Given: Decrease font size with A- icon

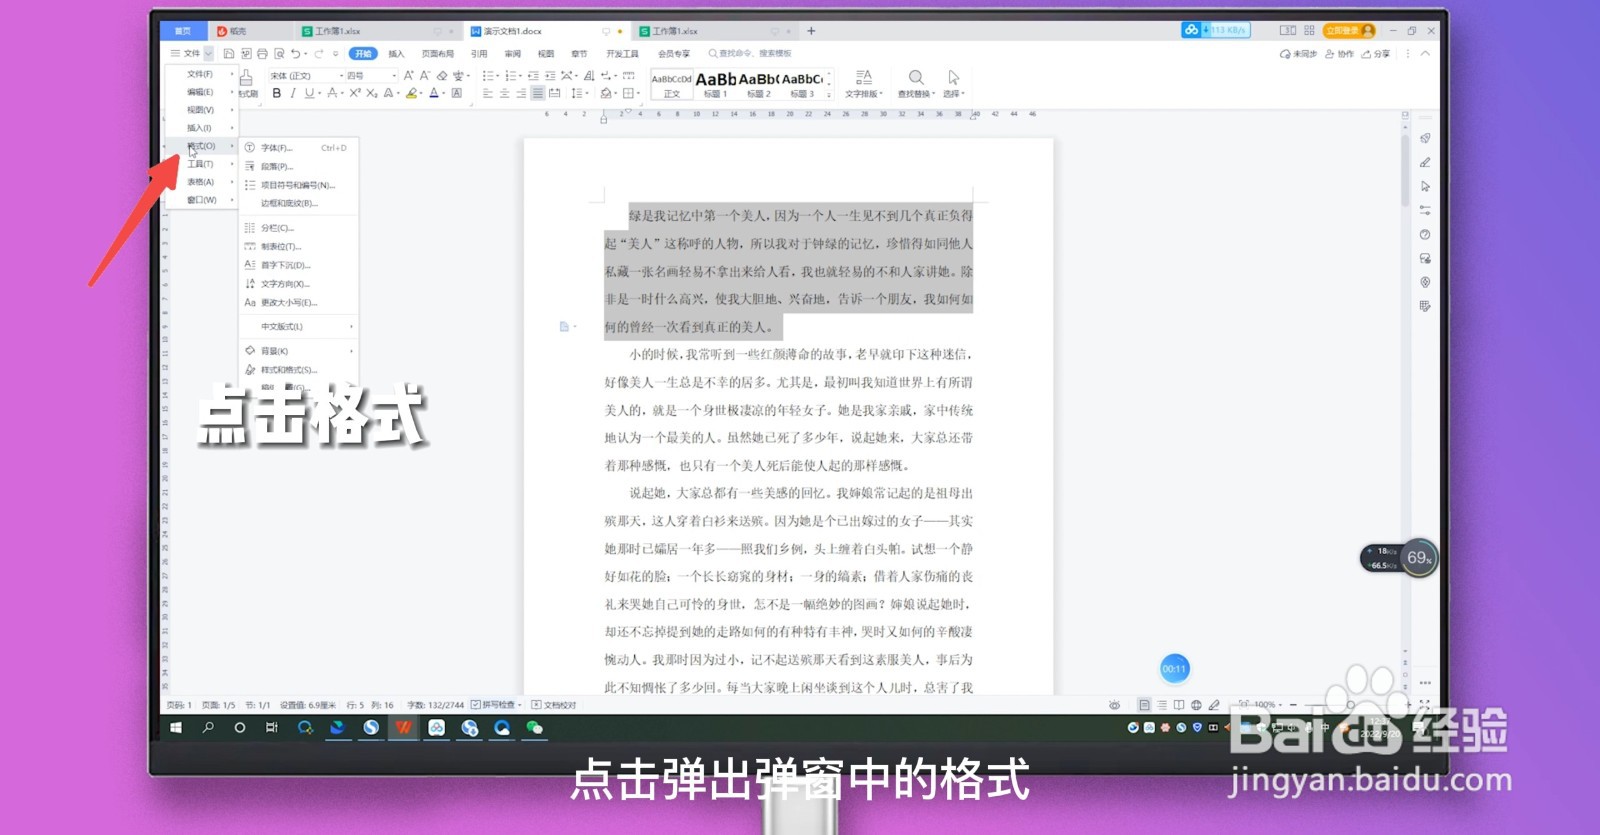Looking at the screenshot, I should 425,75.
